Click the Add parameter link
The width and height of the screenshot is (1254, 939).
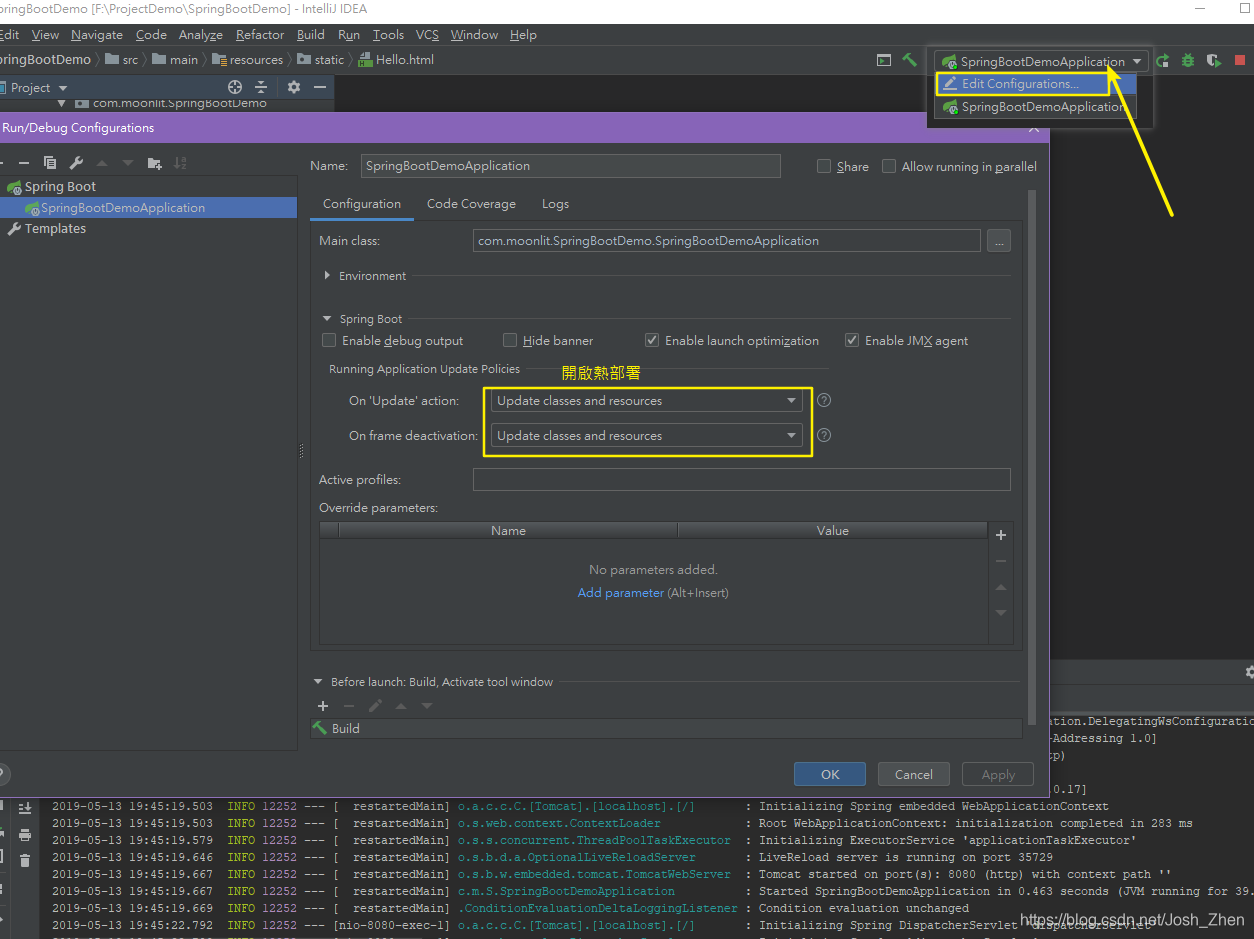(620, 593)
